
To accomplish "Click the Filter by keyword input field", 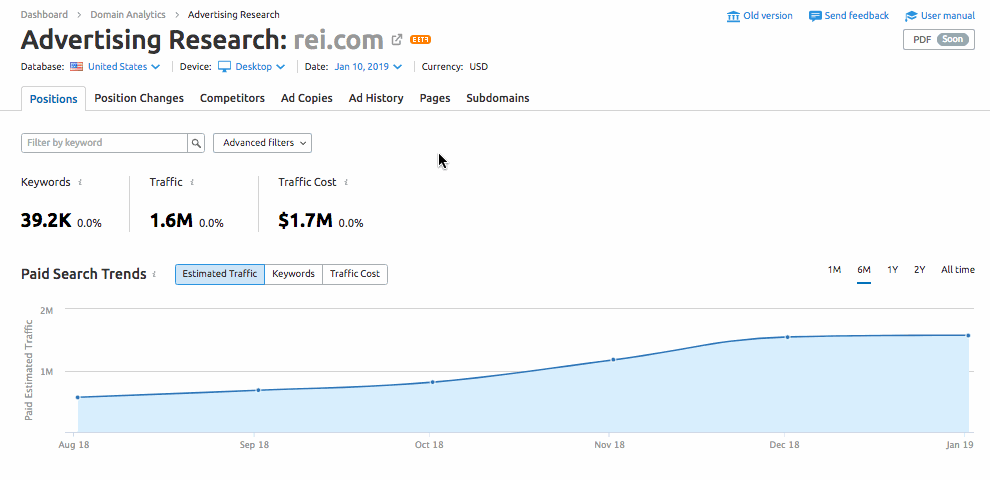I will point(104,143).
